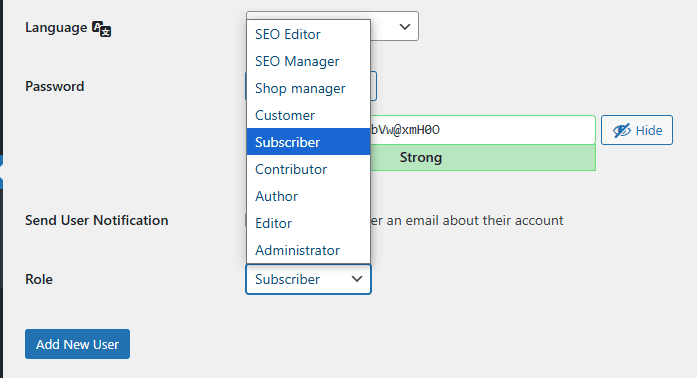Choose highlighted Subscriber option in list
The image size is (697, 378).
[x=308, y=142]
